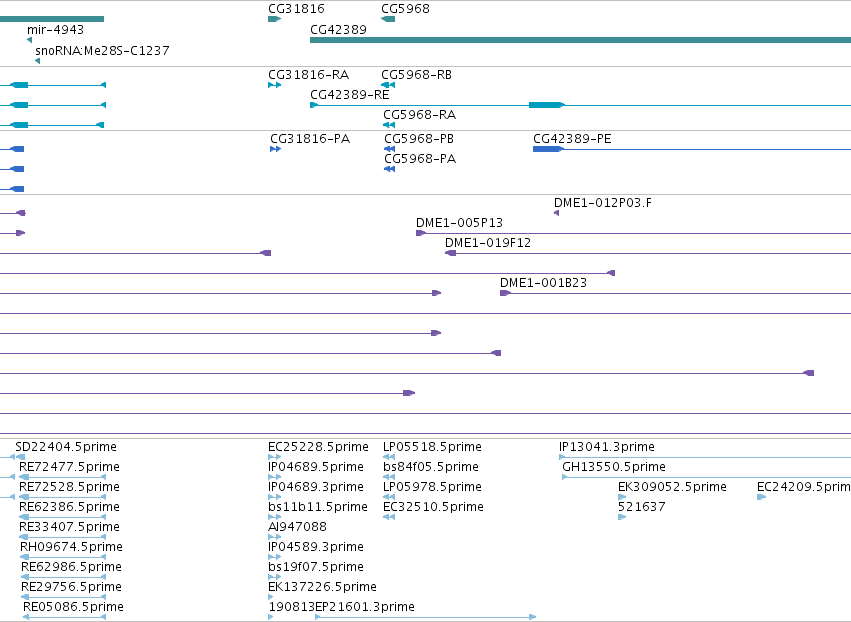Select EST EK137226.5prime
This screenshot has width=851, height=622.
point(322,587)
